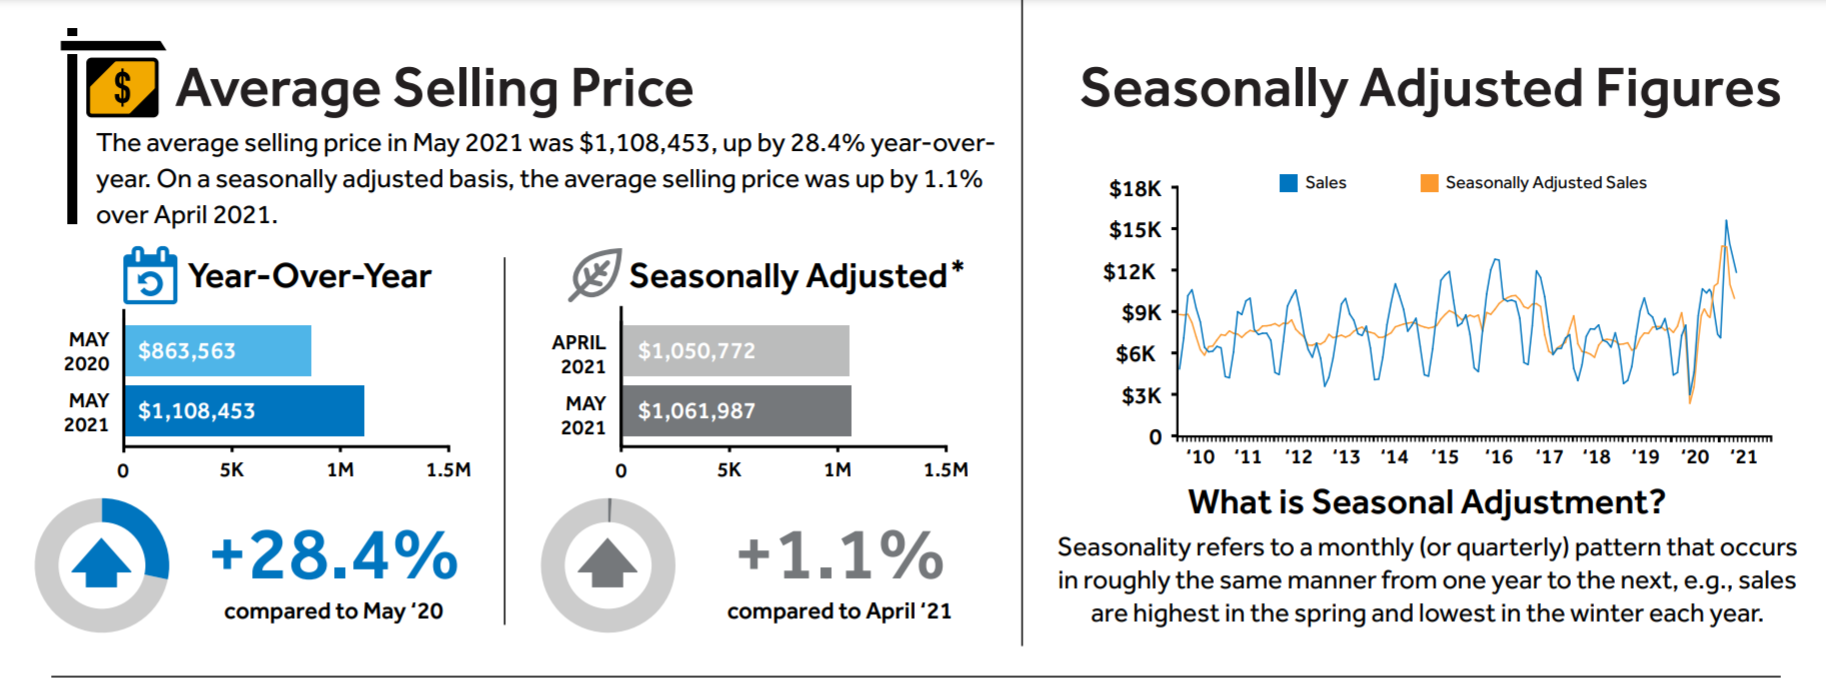Click the gray up arrow donut icon

[x=608, y=565]
